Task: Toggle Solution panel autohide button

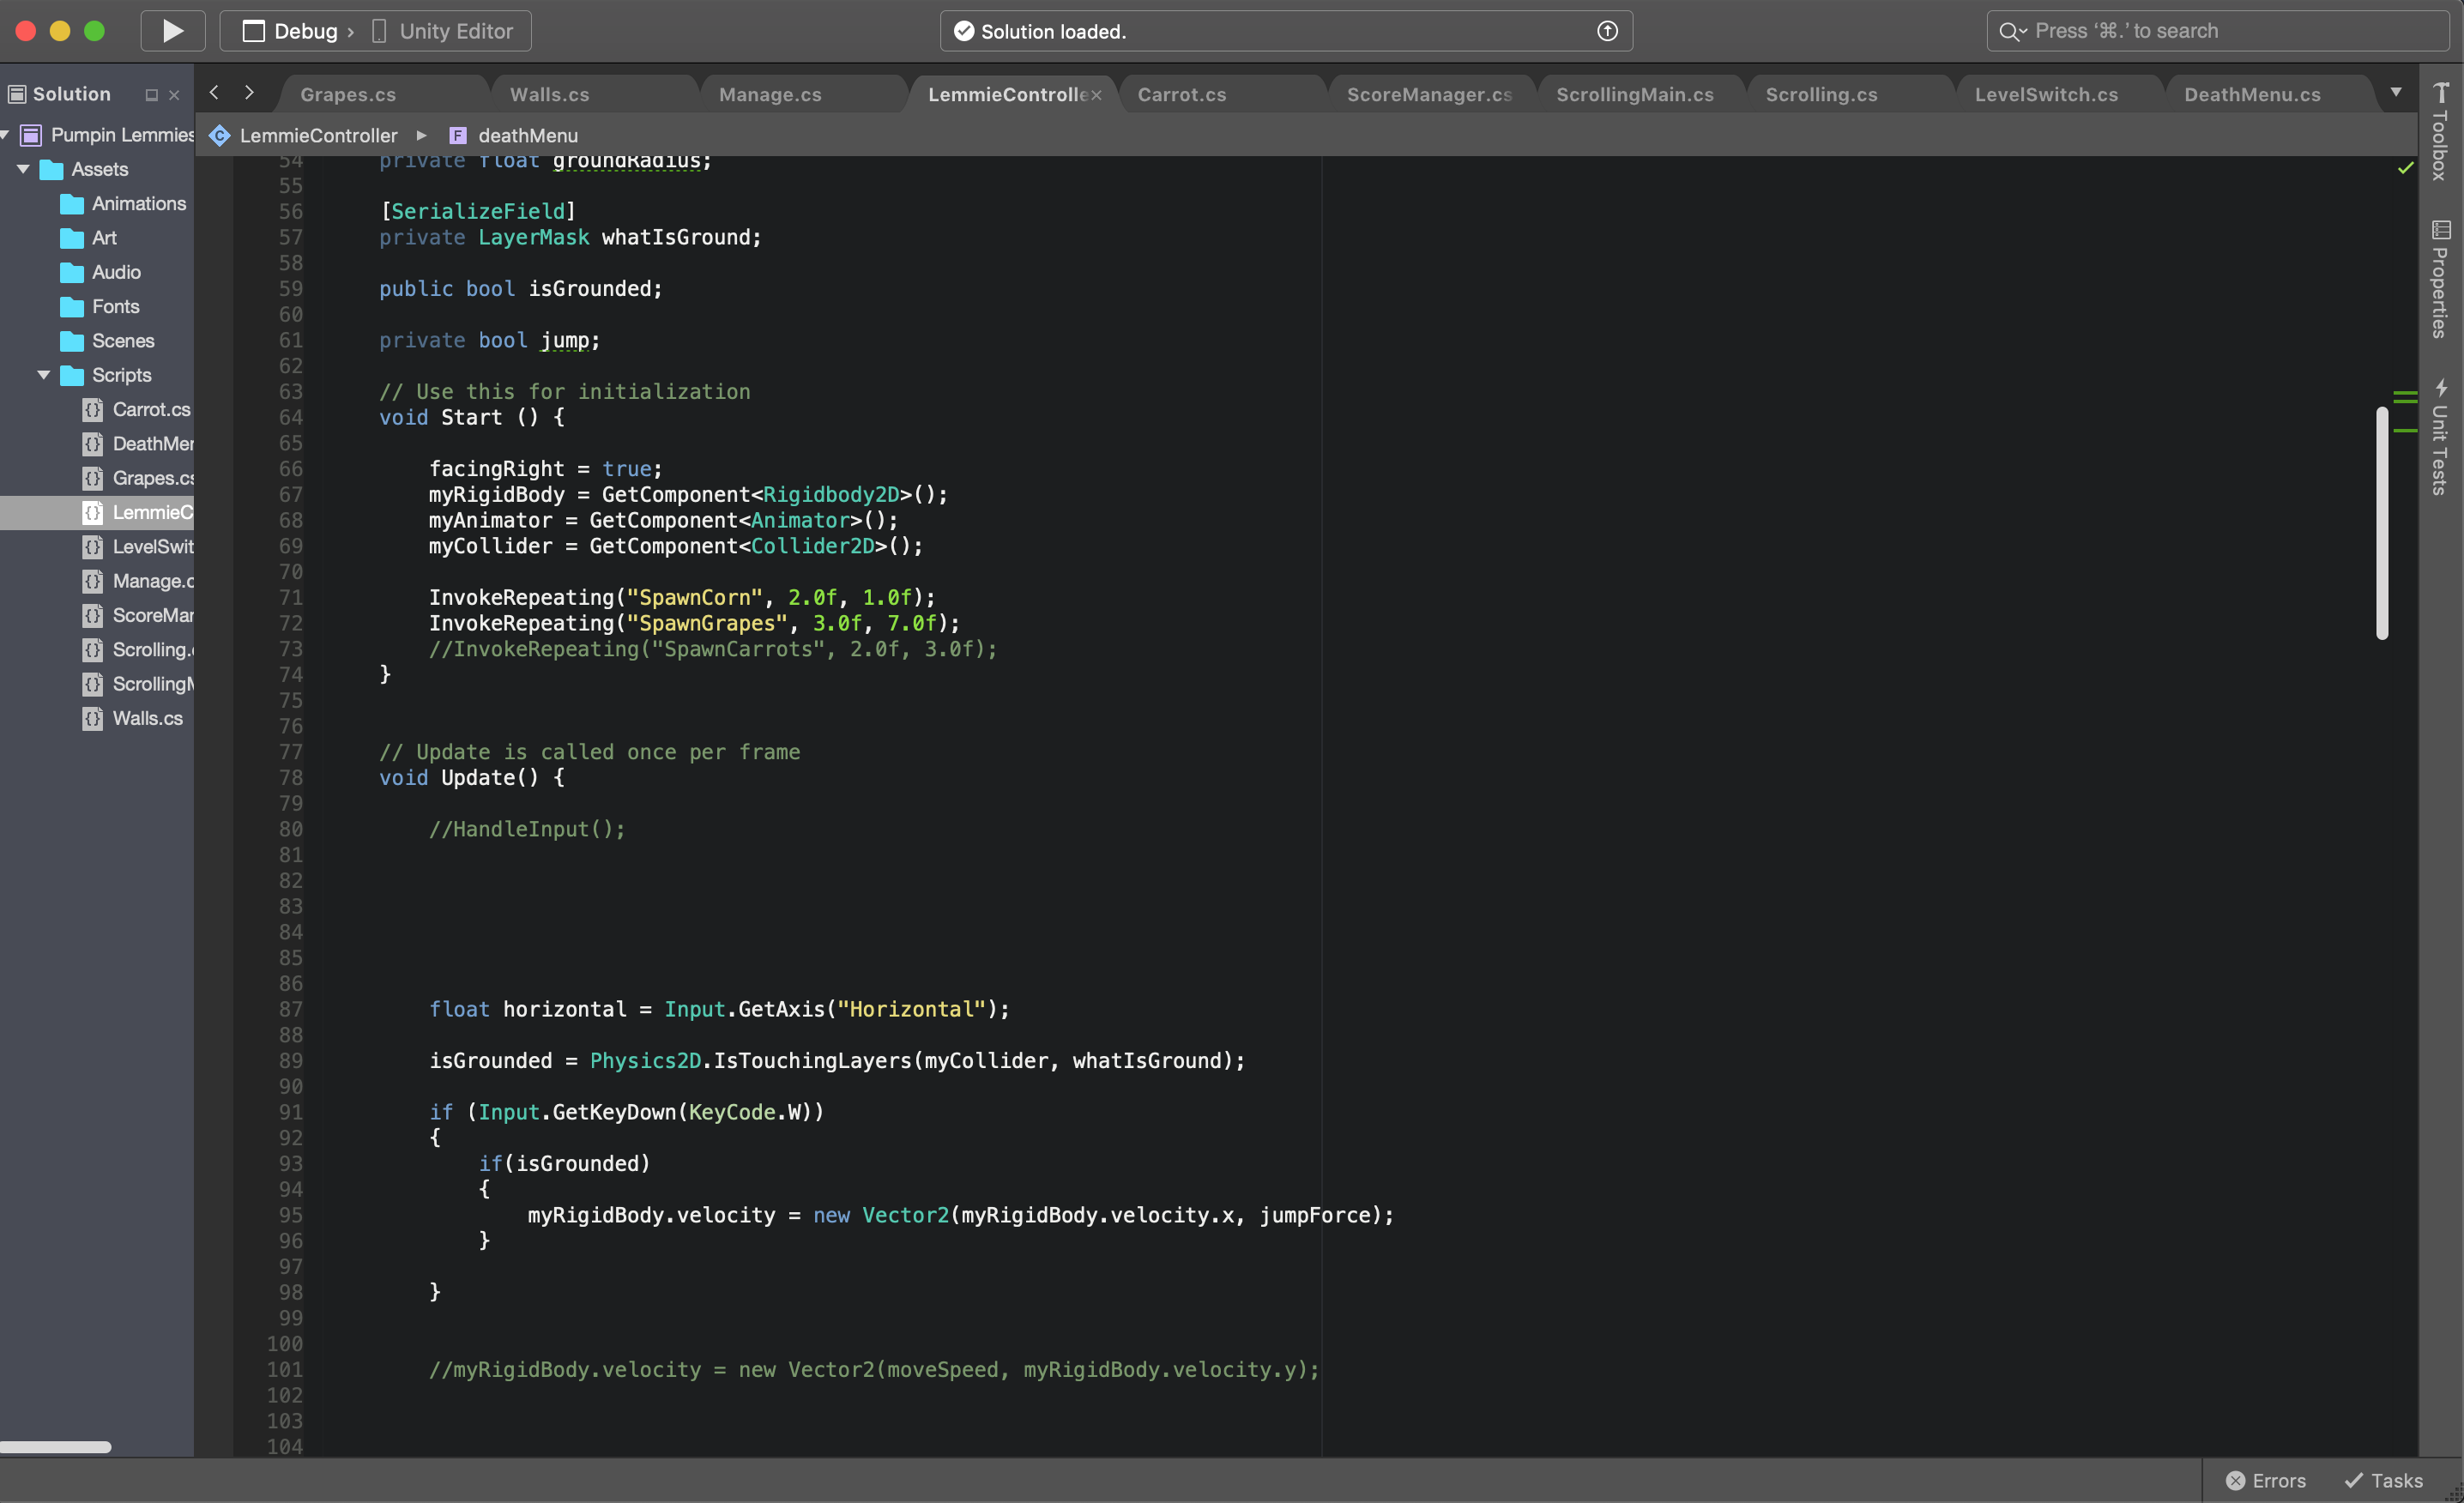Action: [151, 95]
